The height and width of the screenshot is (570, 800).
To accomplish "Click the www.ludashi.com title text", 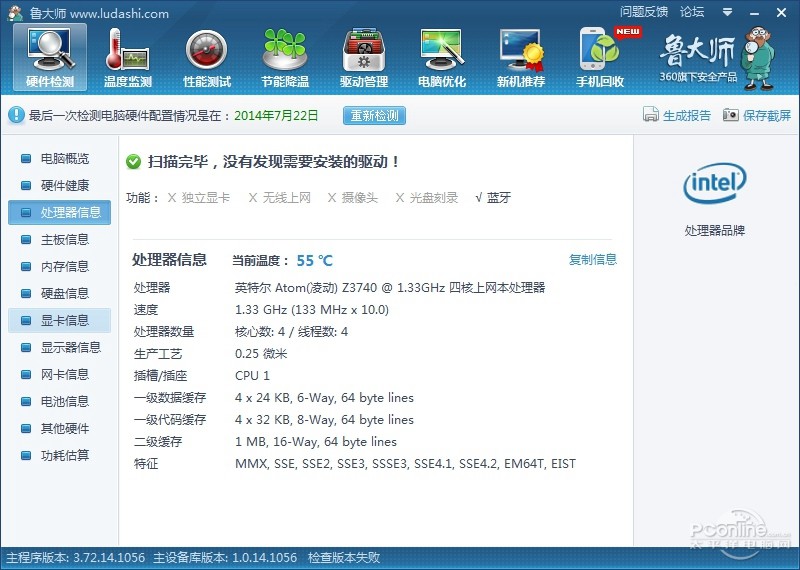I will [119, 14].
